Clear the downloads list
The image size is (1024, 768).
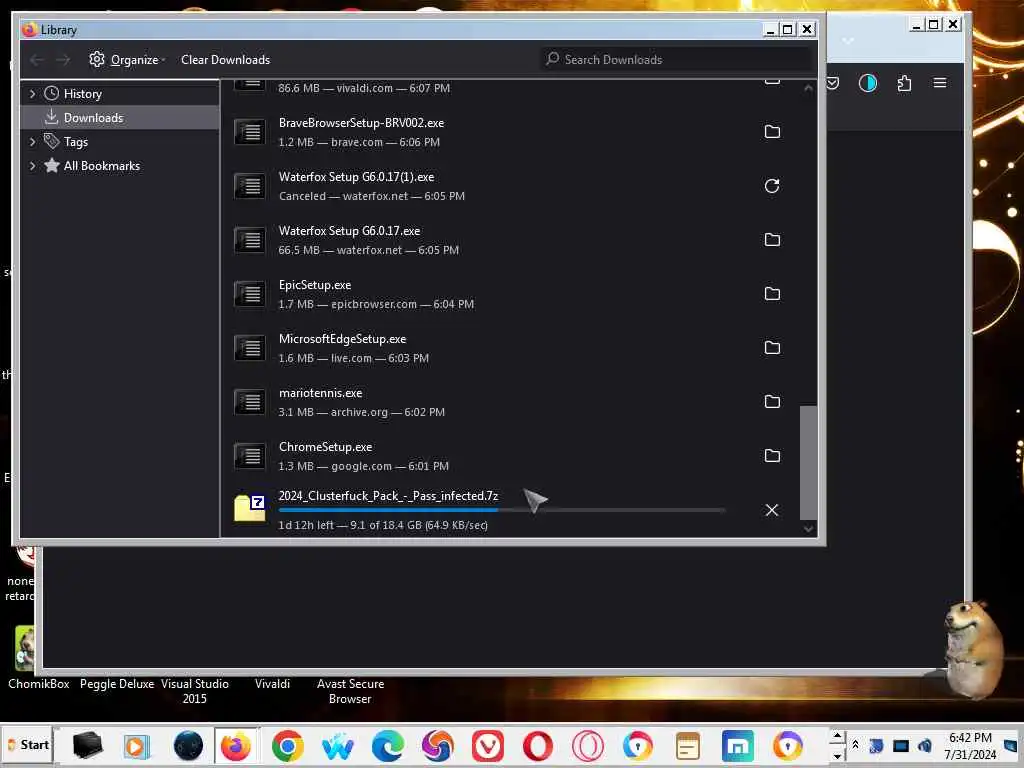[225, 59]
